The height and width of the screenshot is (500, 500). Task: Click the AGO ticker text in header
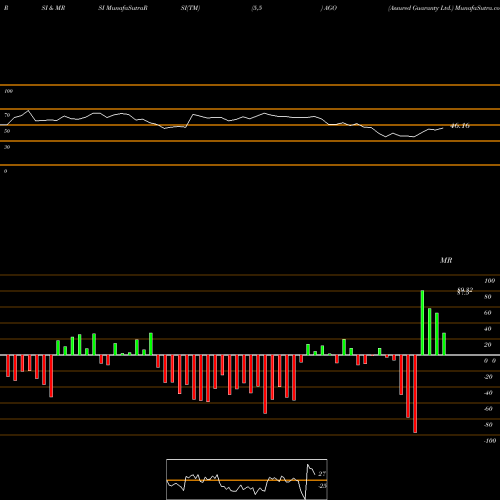click(330, 8)
